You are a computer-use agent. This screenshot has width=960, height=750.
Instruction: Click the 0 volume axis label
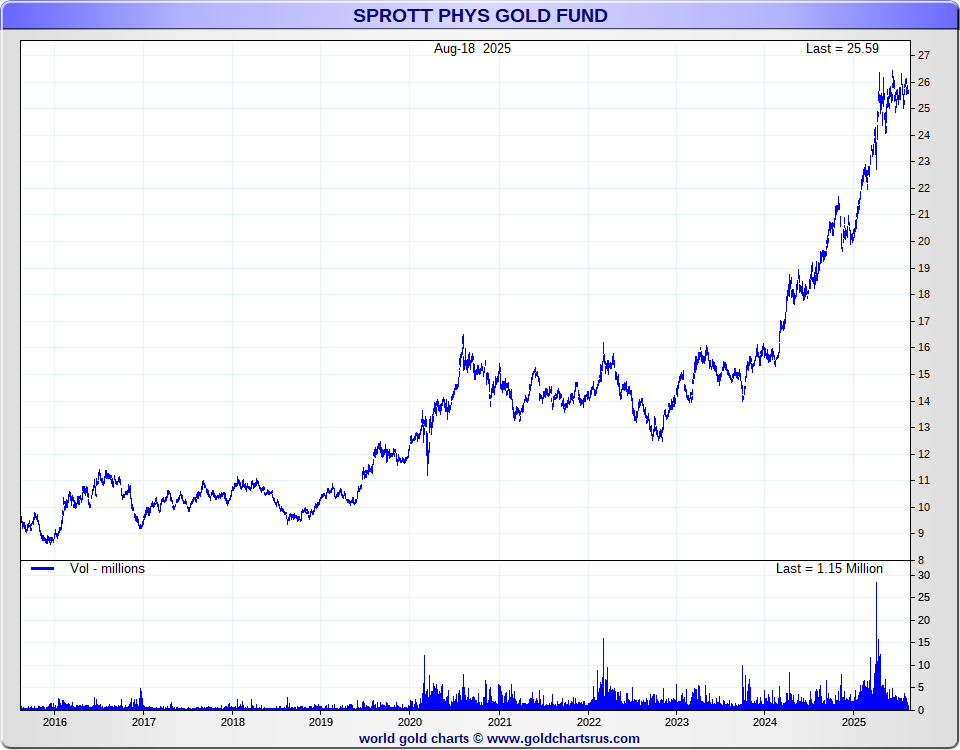pyautogui.click(x=921, y=710)
